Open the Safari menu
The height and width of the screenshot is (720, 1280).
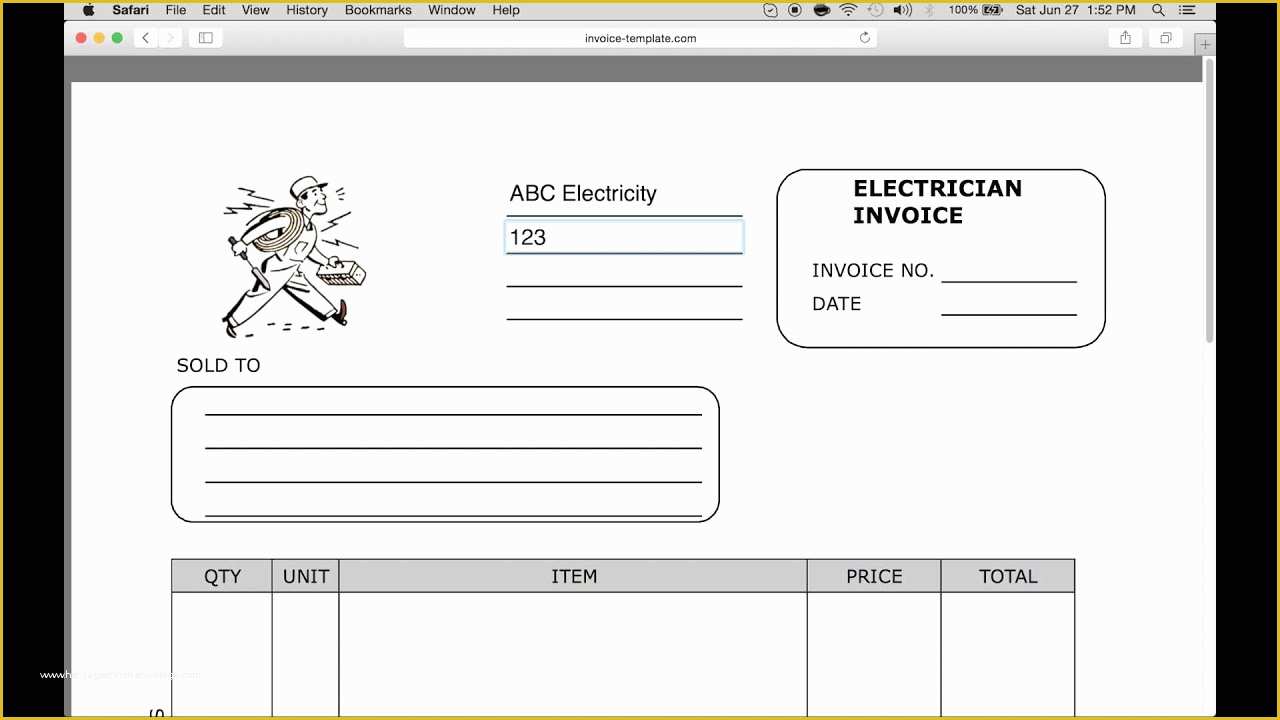pos(131,10)
